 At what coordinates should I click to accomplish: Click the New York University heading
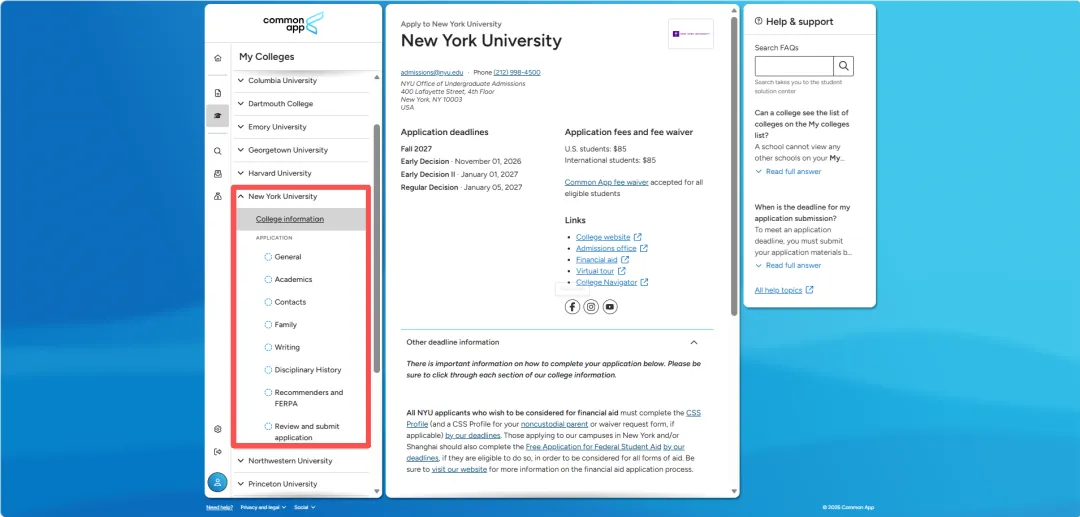point(481,41)
